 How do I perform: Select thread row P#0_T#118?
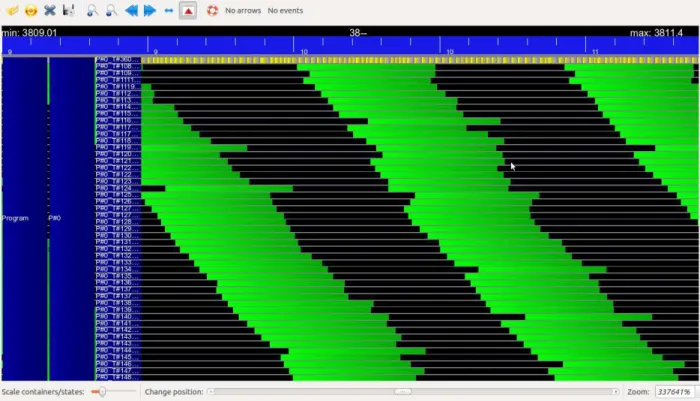117,141
